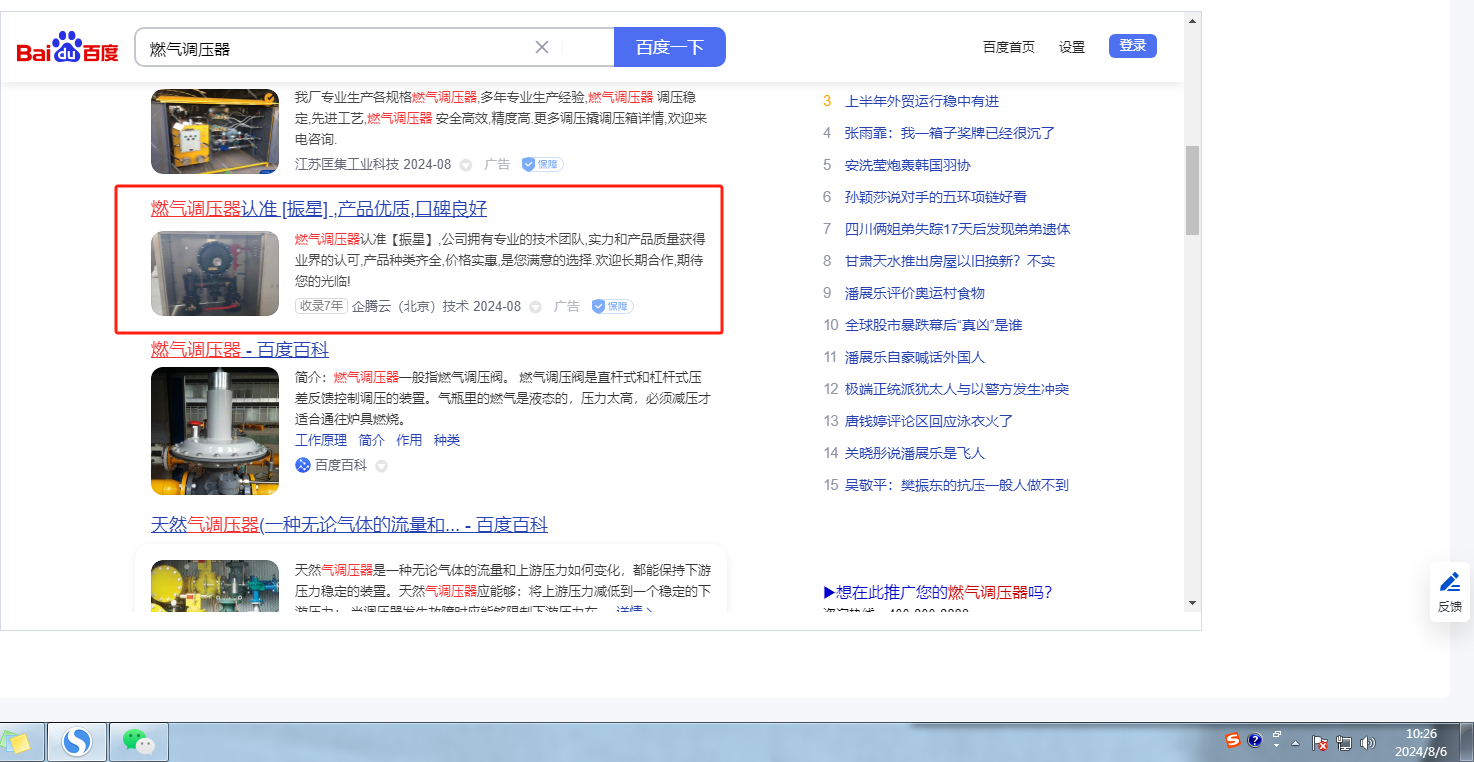This screenshot has height=762, width=1474.
Task: Open 设置 in the top navigation
Action: click(x=1071, y=47)
